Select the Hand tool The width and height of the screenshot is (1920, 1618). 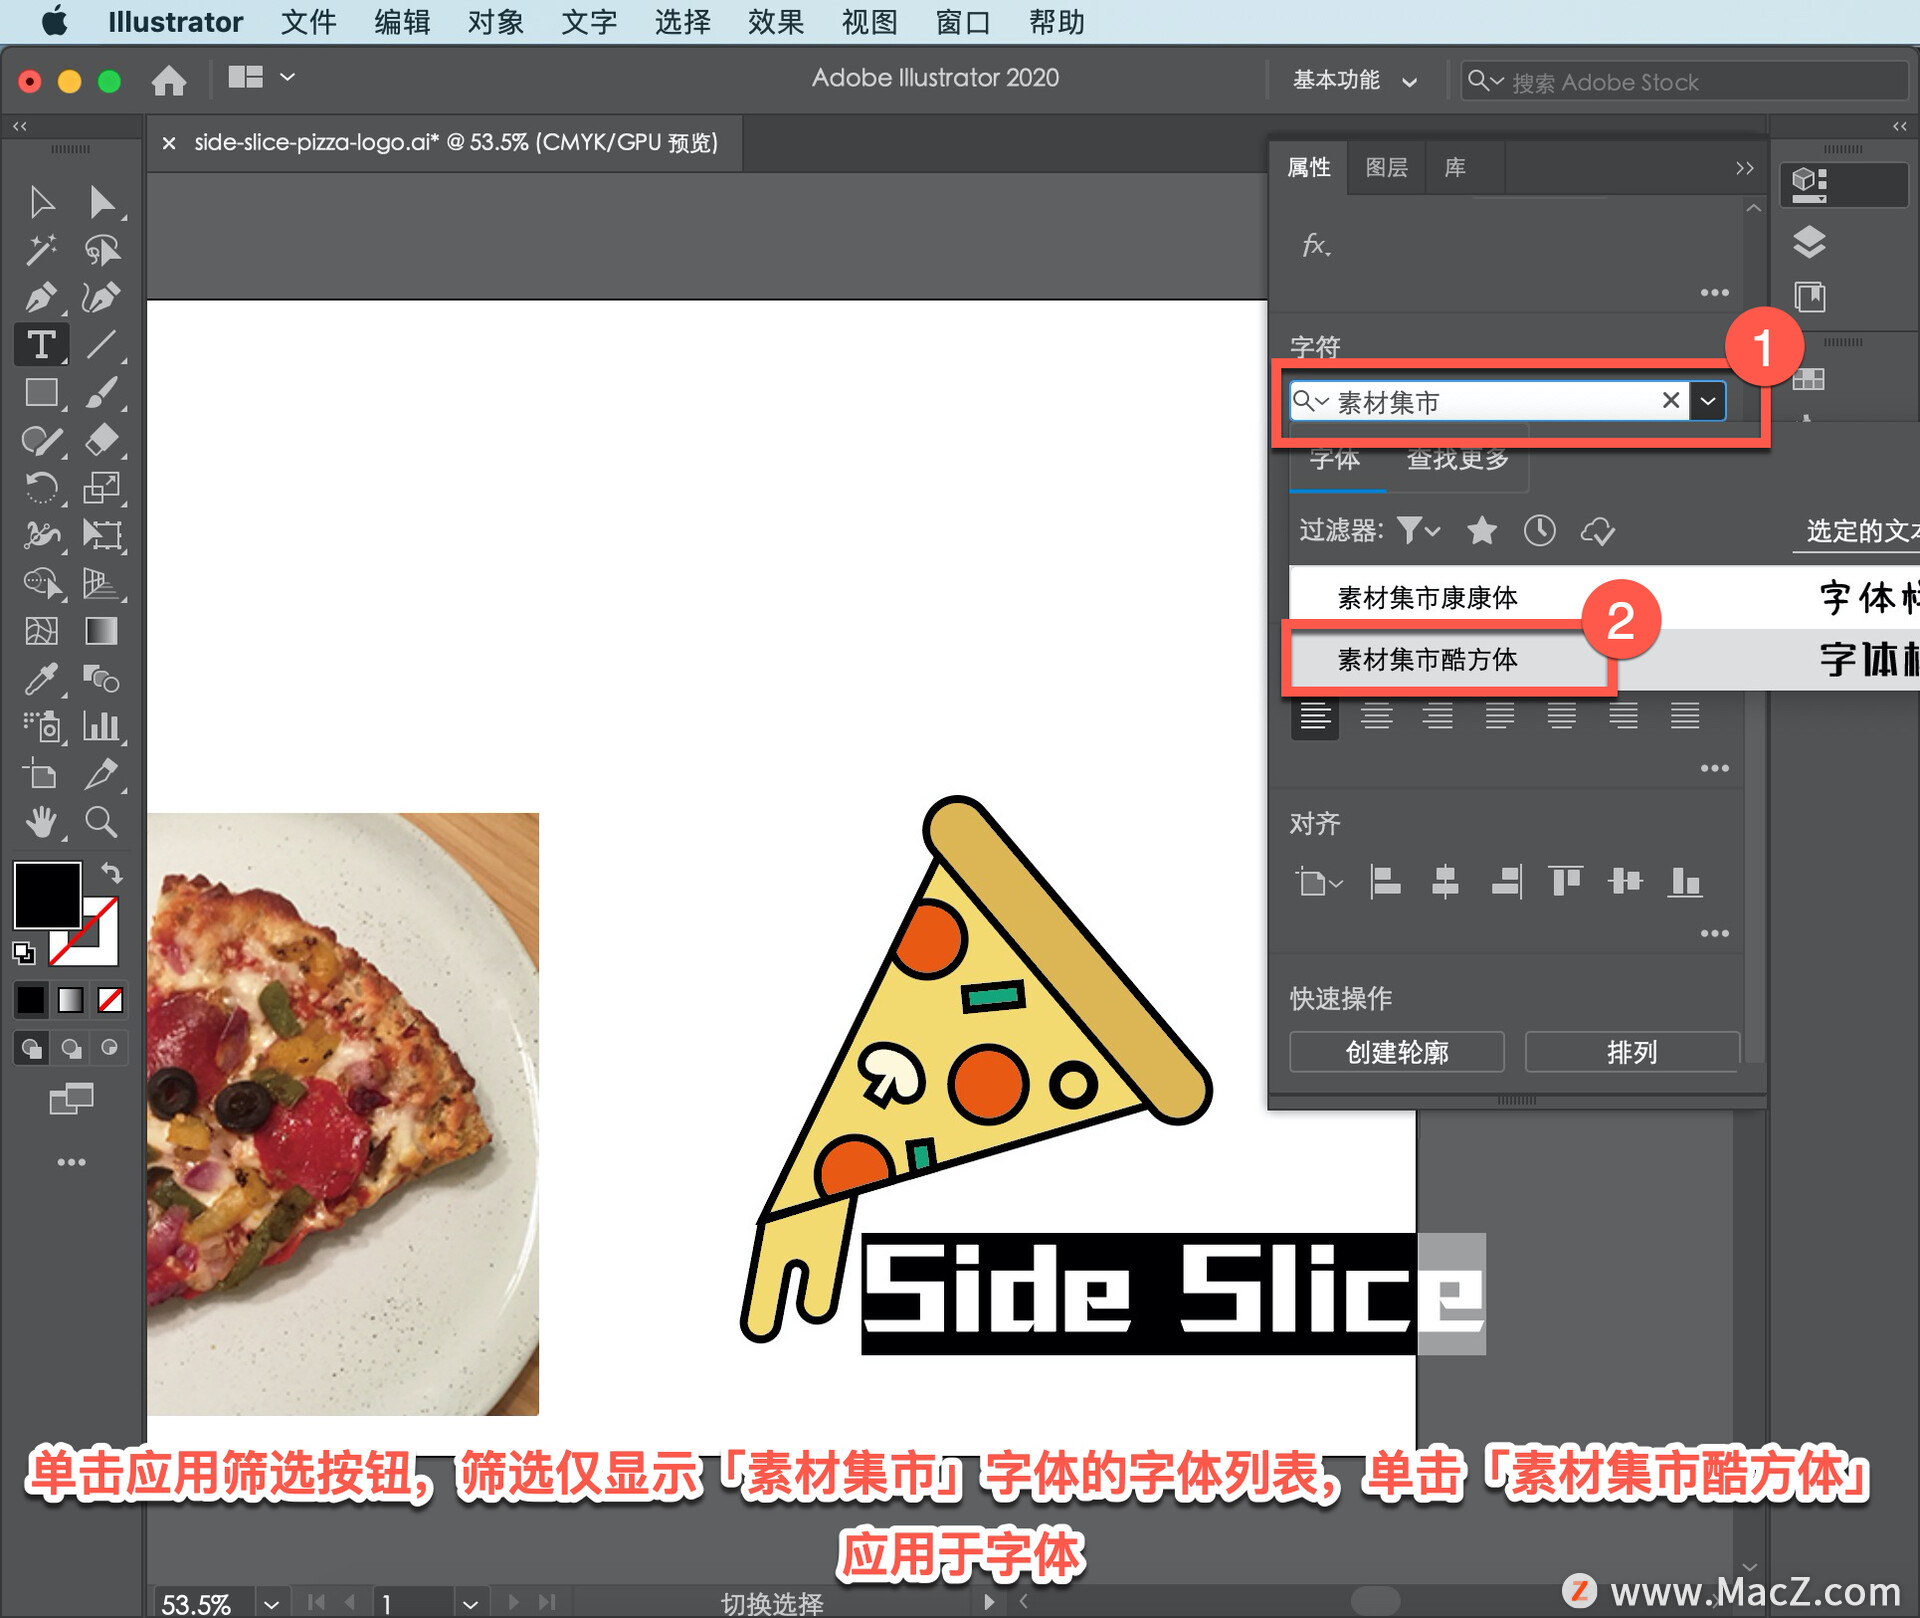click(x=41, y=822)
